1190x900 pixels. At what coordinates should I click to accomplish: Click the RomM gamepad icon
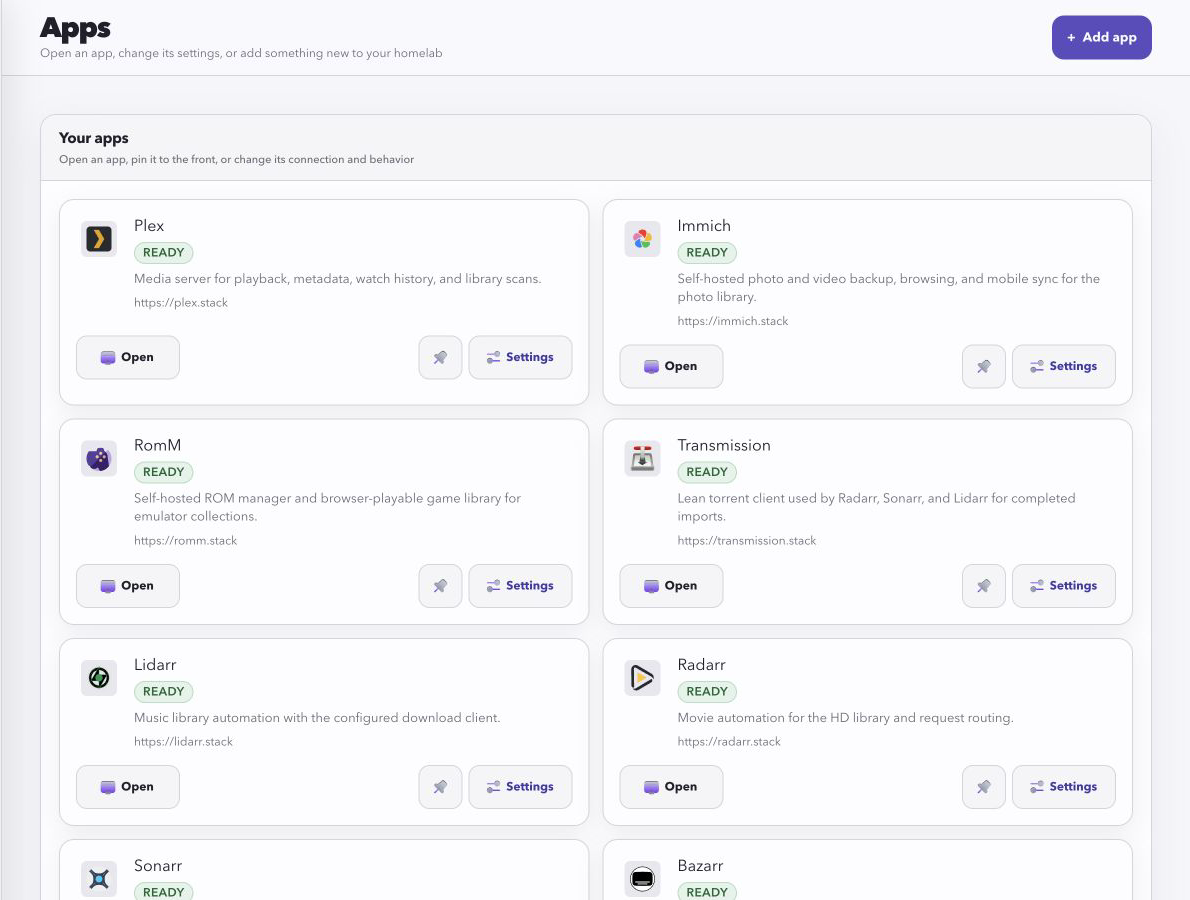point(99,458)
